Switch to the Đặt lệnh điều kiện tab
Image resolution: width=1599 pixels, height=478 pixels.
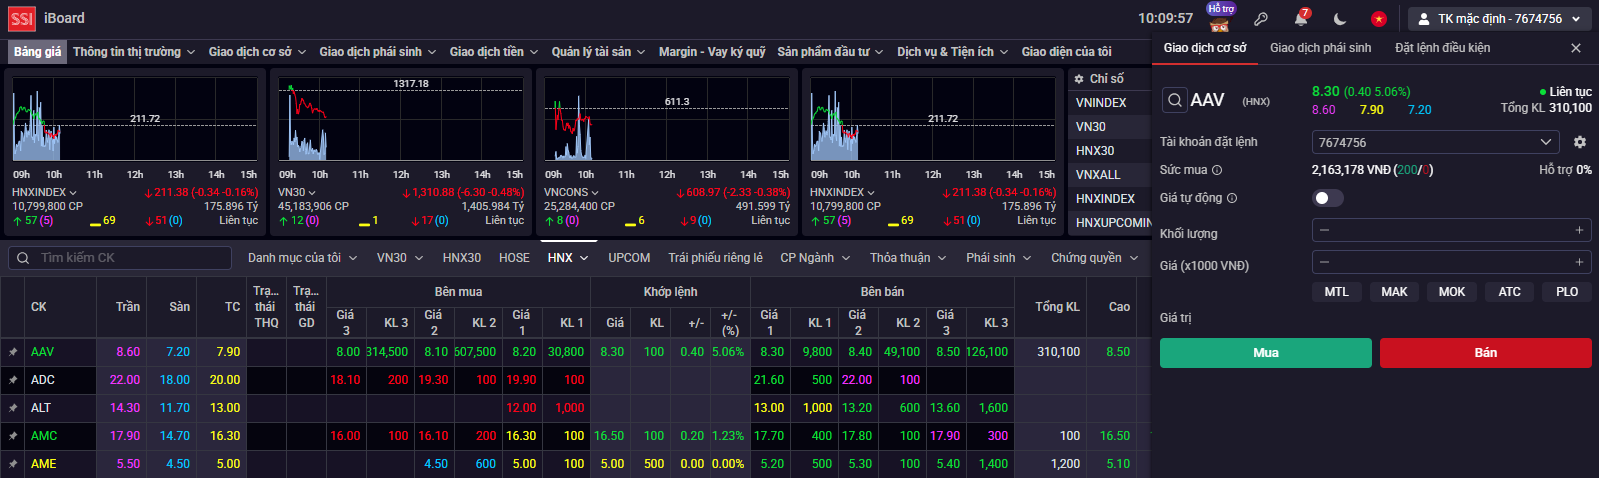coord(1442,48)
